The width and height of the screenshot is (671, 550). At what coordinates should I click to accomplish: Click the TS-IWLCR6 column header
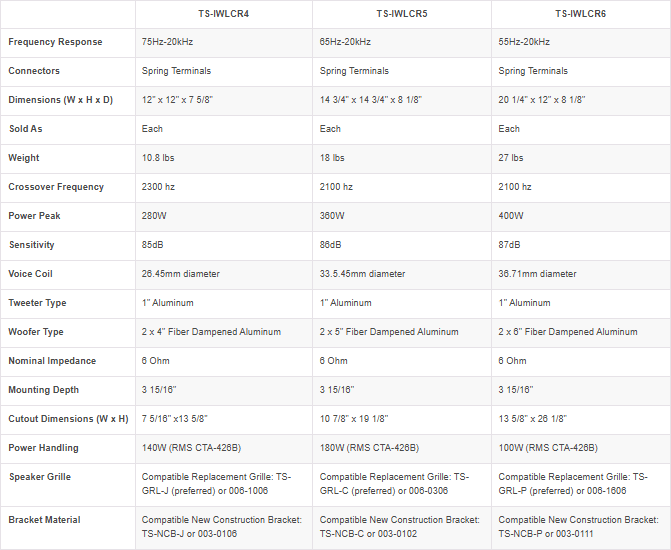point(580,14)
